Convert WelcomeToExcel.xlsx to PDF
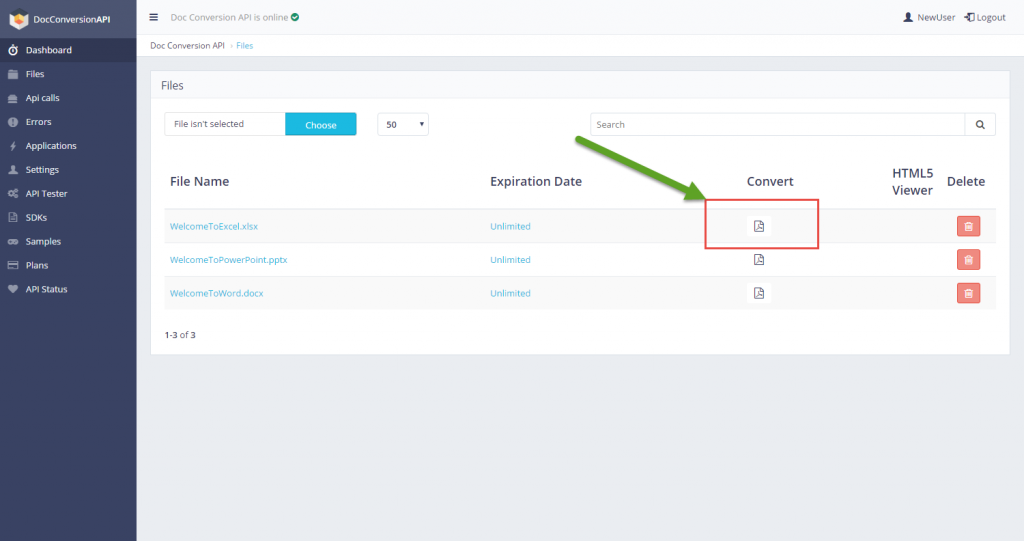This screenshot has height=541, width=1024. 759,226
